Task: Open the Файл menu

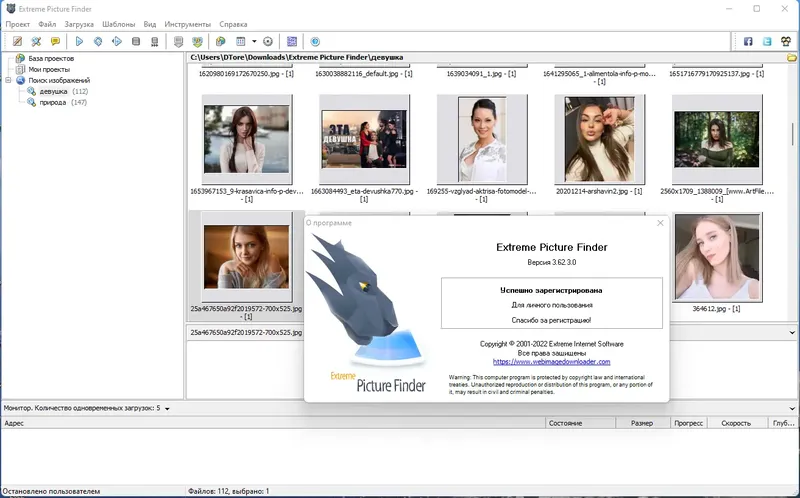Action: click(47, 24)
